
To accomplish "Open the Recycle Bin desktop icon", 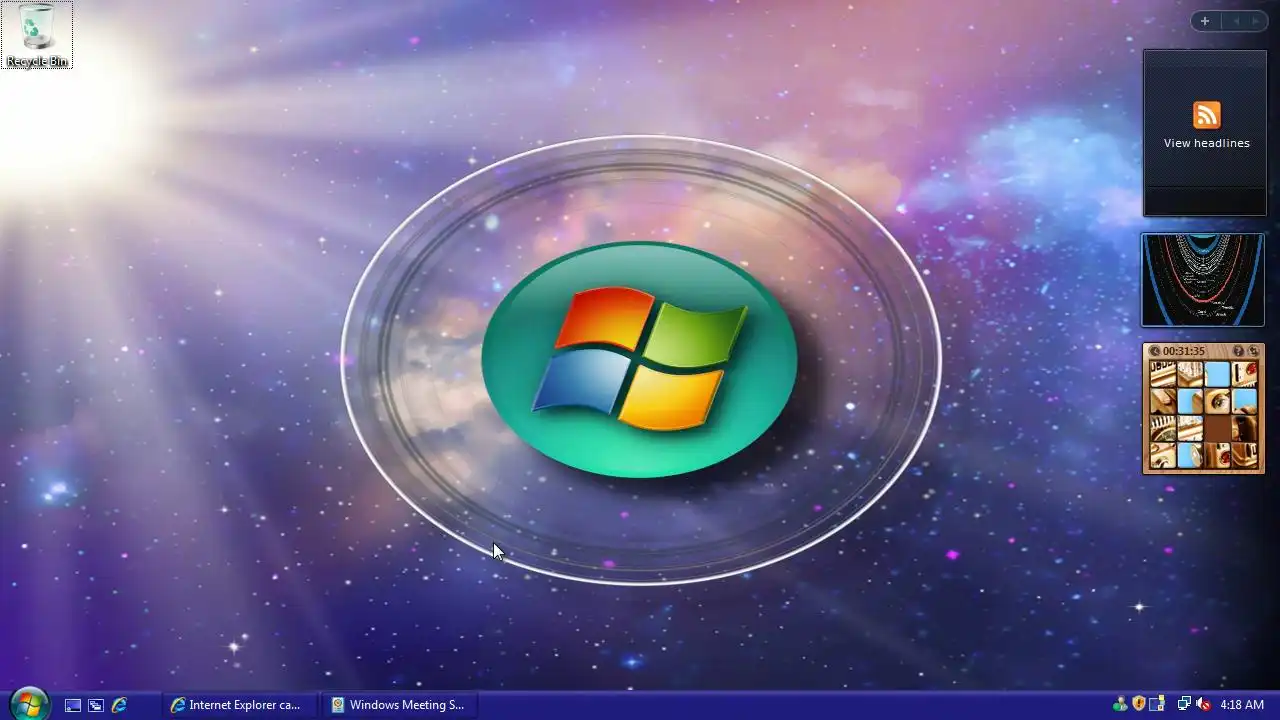I will click(x=37, y=35).
